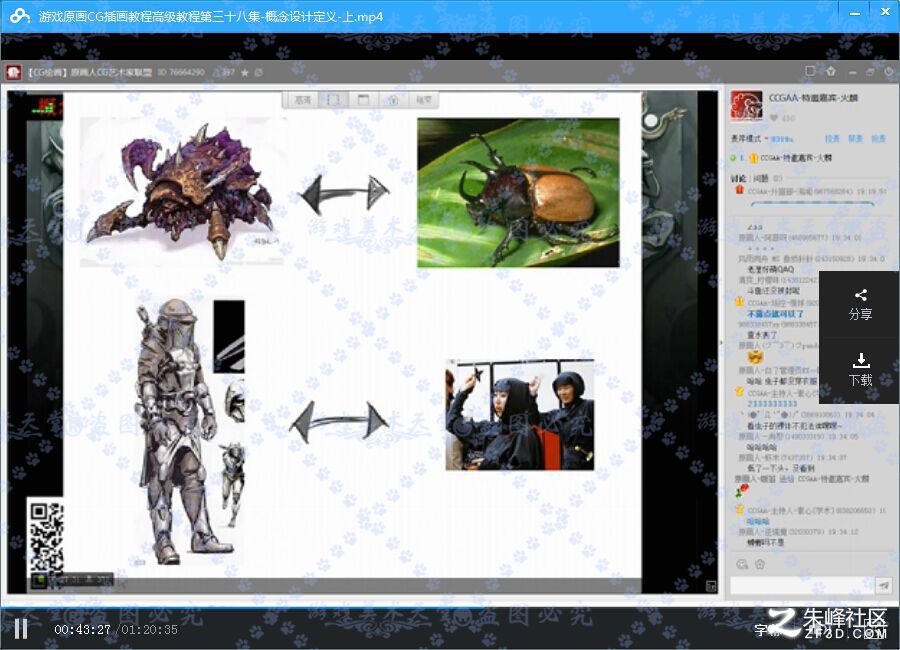Click the CCGAA host avatar image
This screenshot has height=650, width=900.
click(746, 106)
